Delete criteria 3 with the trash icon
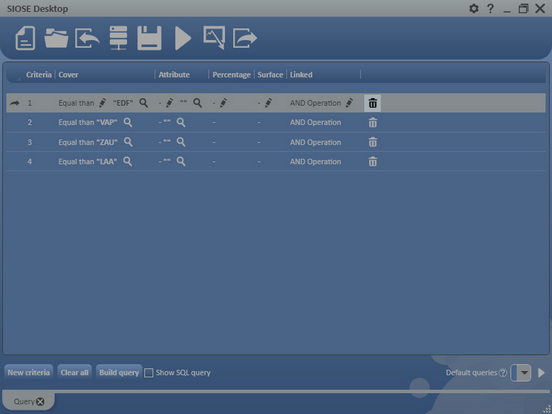The height and width of the screenshot is (414, 552). coord(372,142)
